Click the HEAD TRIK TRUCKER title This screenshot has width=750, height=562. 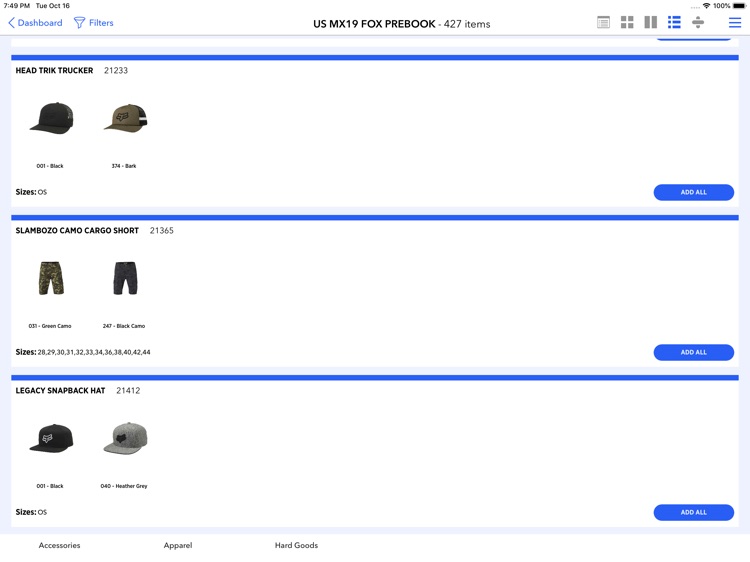click(54, 70)
